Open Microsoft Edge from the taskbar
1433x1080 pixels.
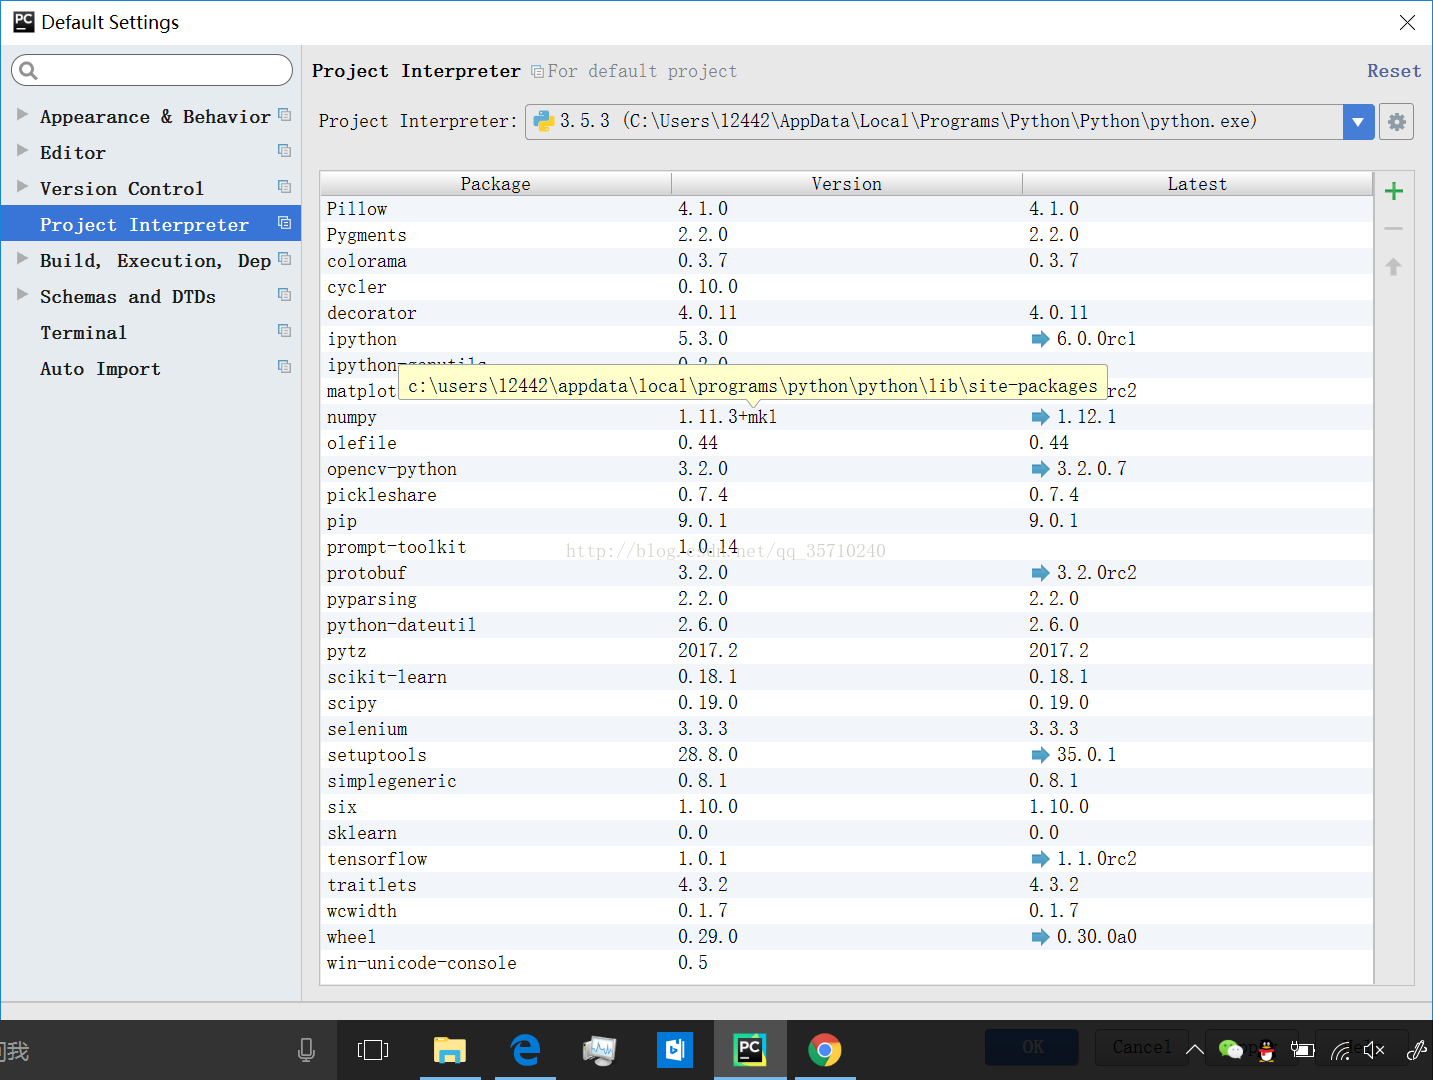pyautogui.click(x=525, y=1050)
